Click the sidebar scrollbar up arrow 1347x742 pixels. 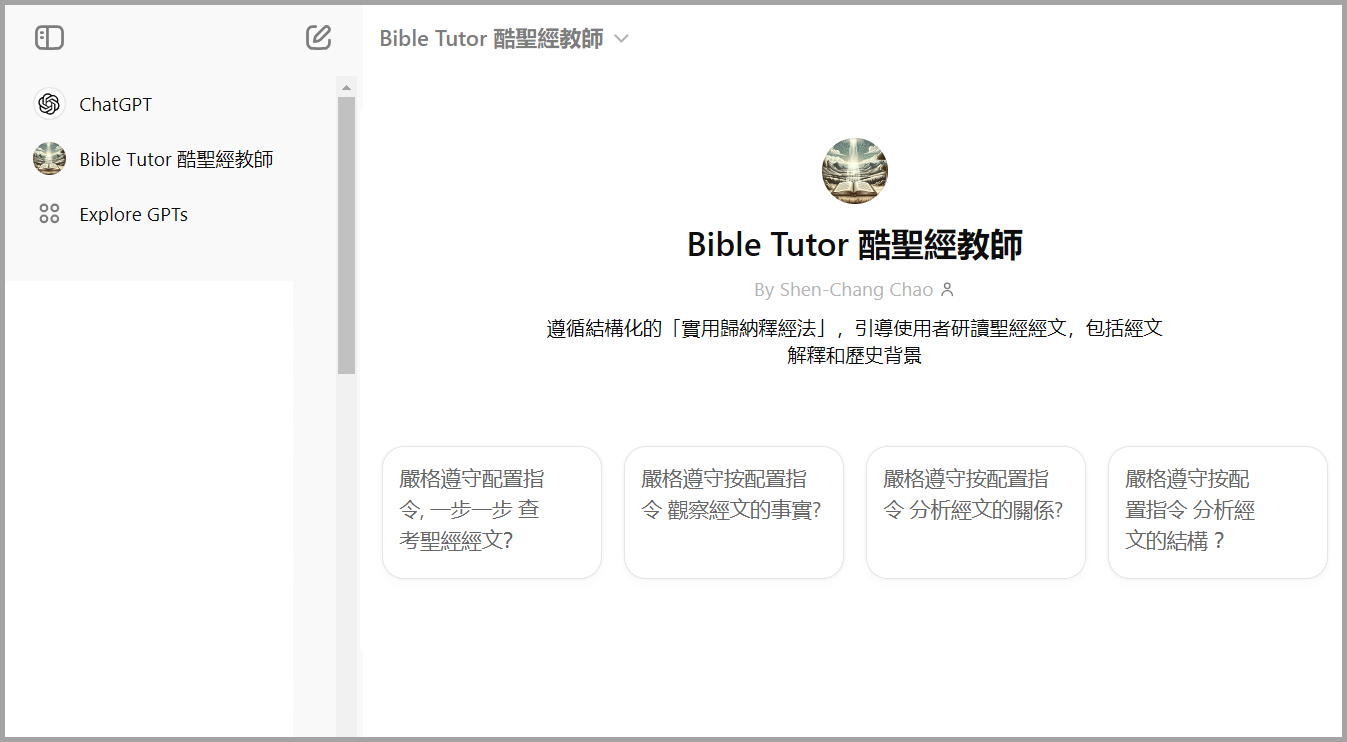[347, 86]
